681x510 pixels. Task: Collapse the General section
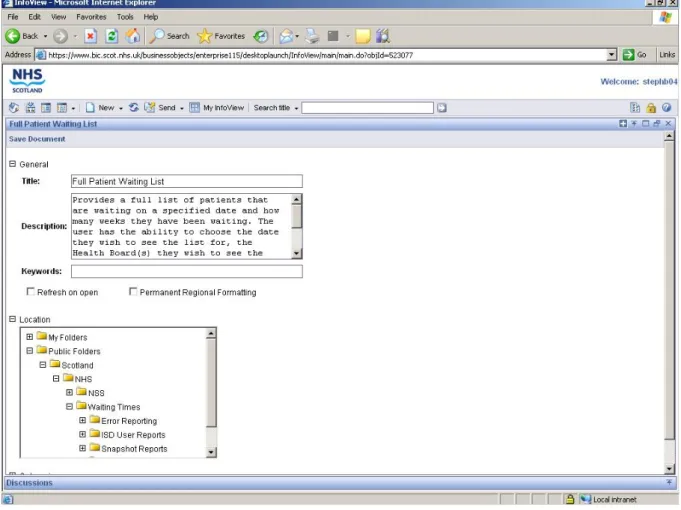[12, 164]
